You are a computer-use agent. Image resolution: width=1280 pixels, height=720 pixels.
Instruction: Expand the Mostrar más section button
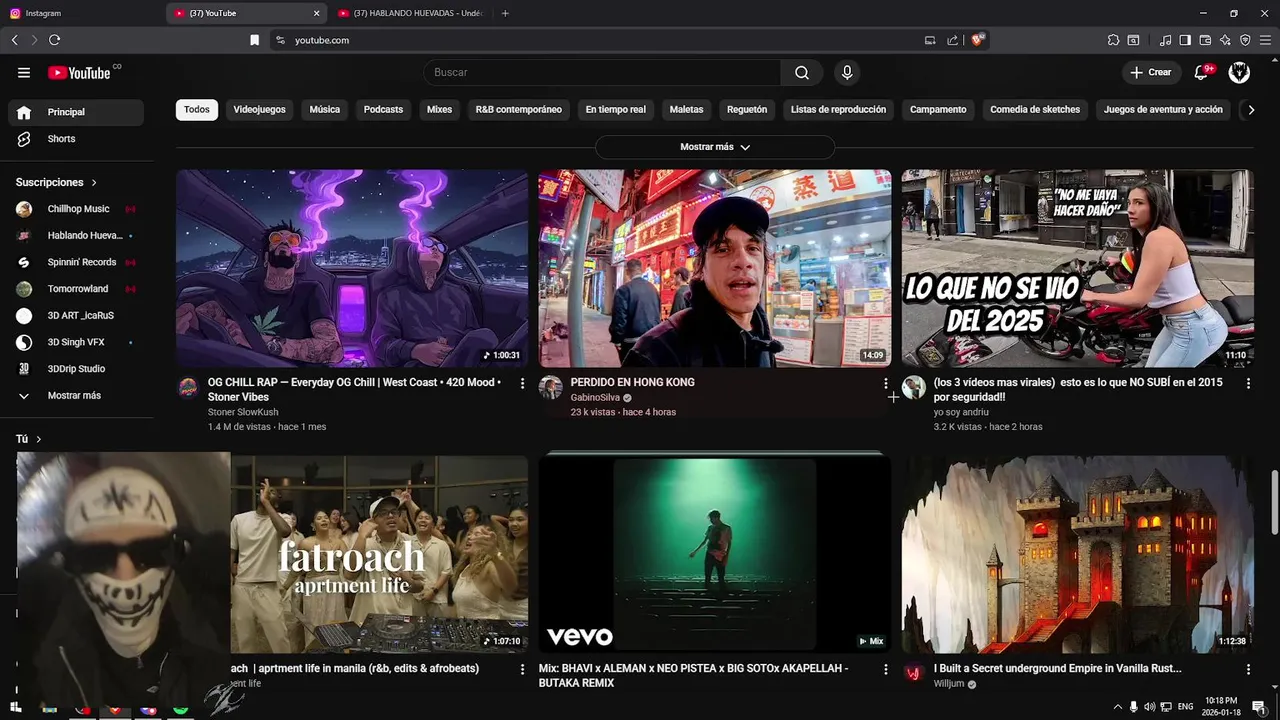pos(715,147)
